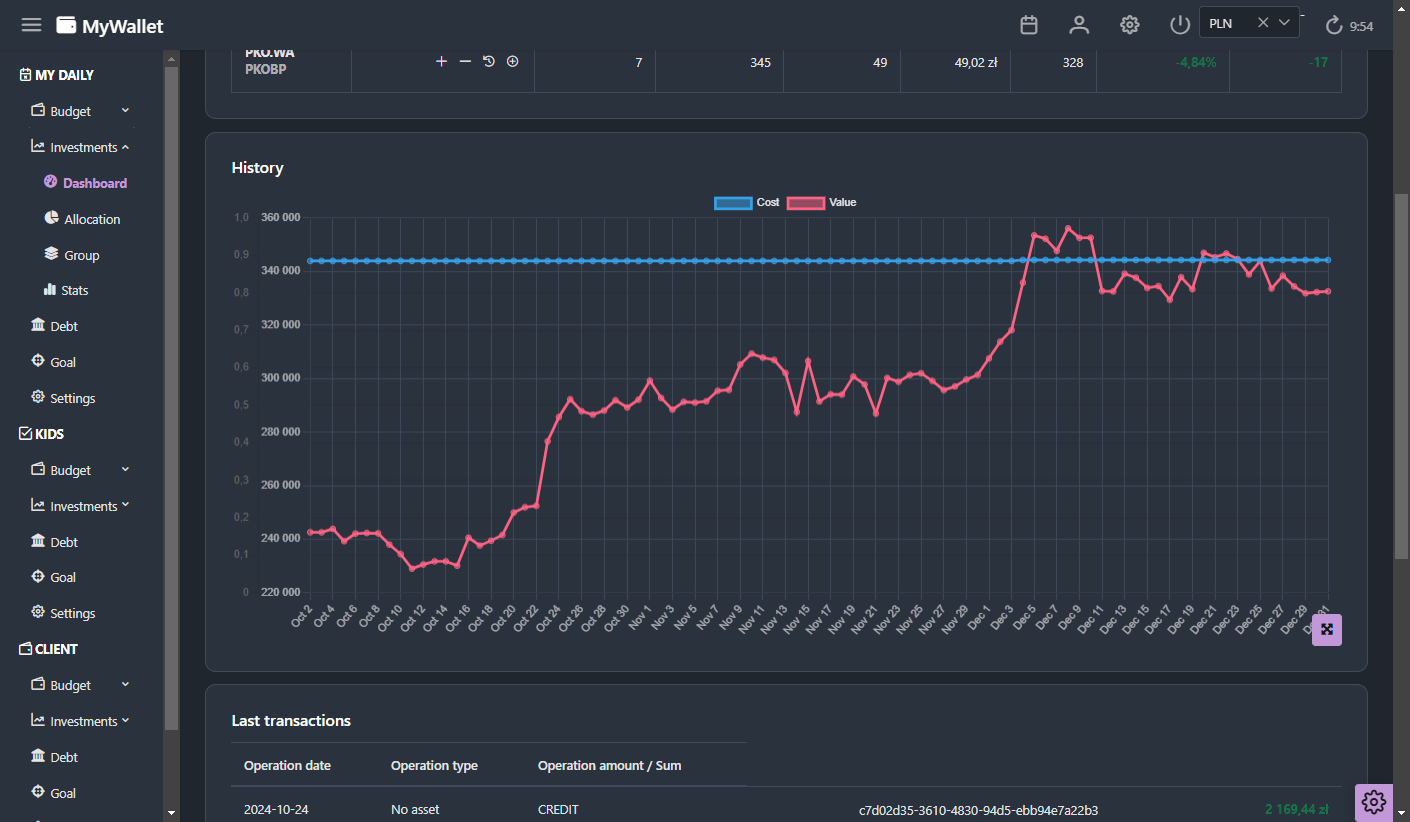The height and width of the screenshot is (822, 1410).
Task: Click the Last transactions heading
Action: [x=291, y=721]
